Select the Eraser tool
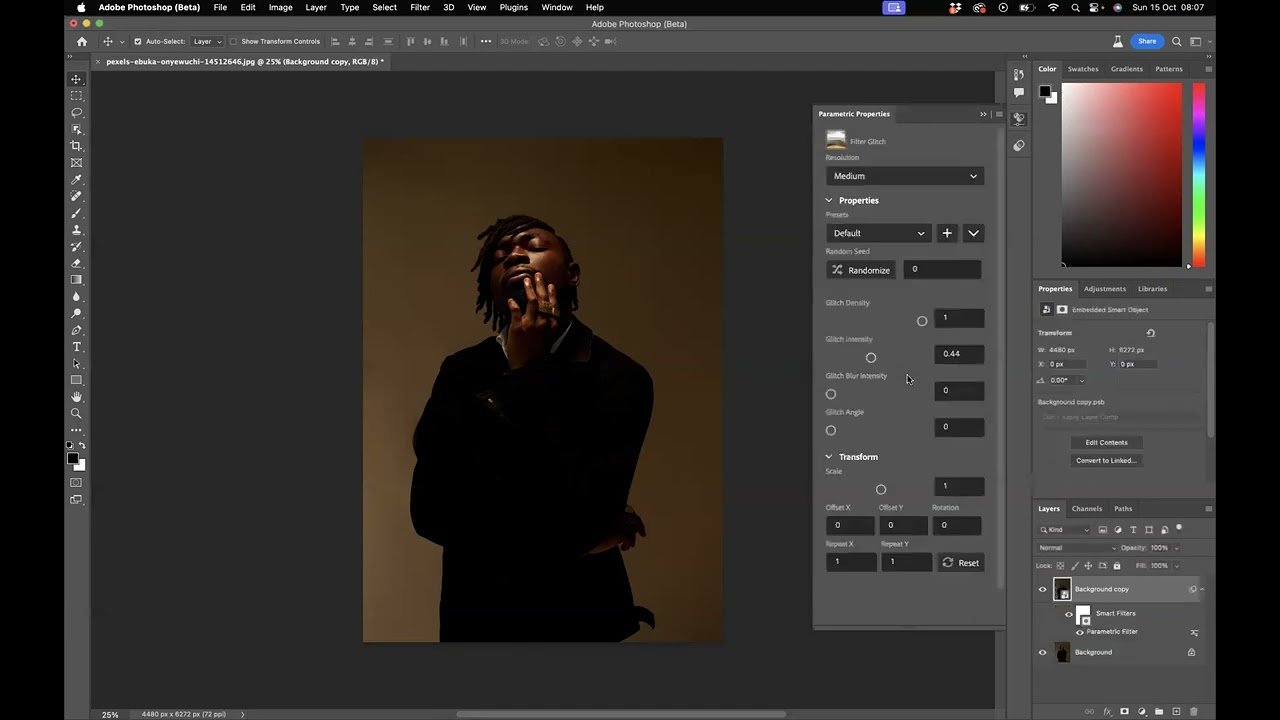Image resolution: width=1280 pixels, height=720 pixels. click(x=76, y=263)
